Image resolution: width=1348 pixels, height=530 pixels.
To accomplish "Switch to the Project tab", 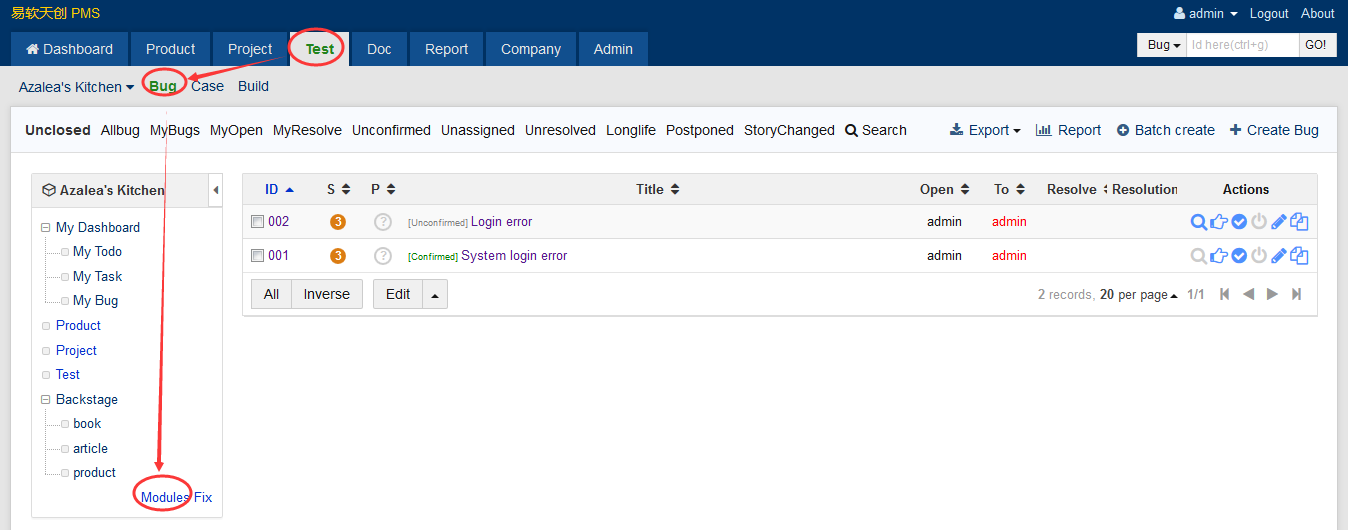I will [249, 49].
